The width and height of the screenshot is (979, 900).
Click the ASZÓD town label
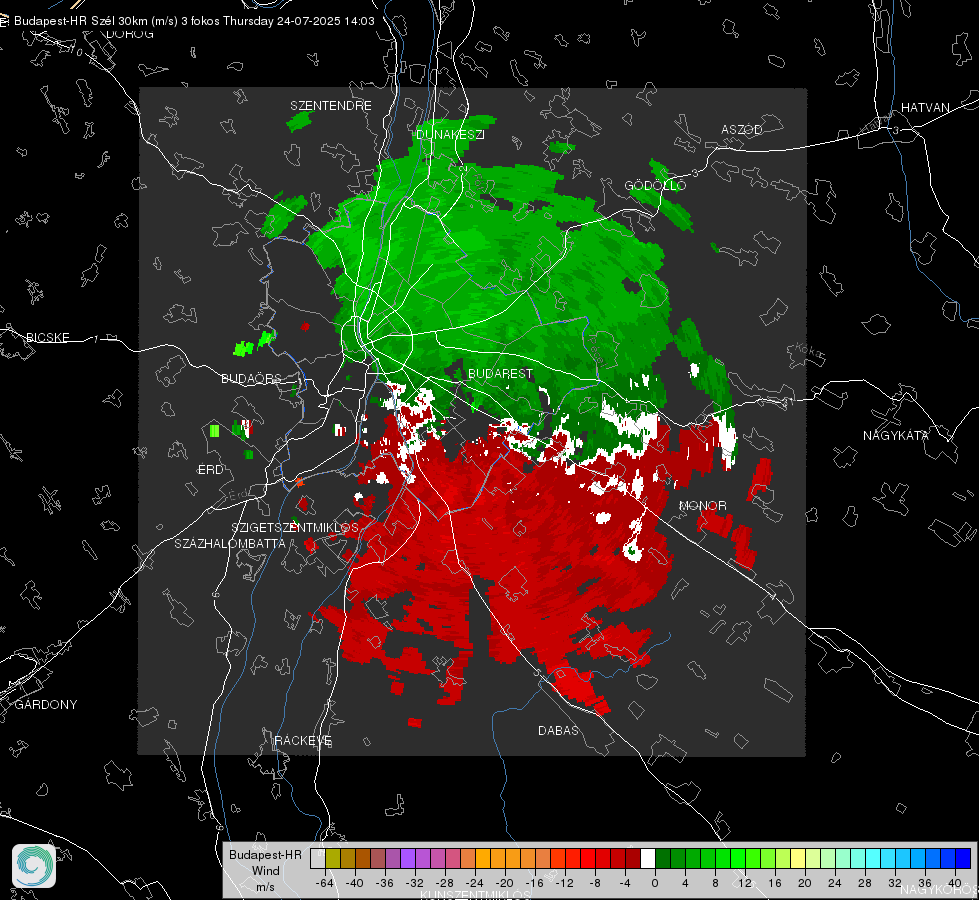[x=742, y=129]
